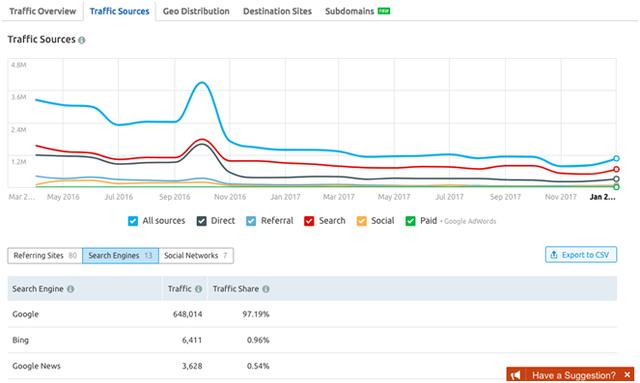
Task: Select the Social Networks button
Action: point(196,256)
